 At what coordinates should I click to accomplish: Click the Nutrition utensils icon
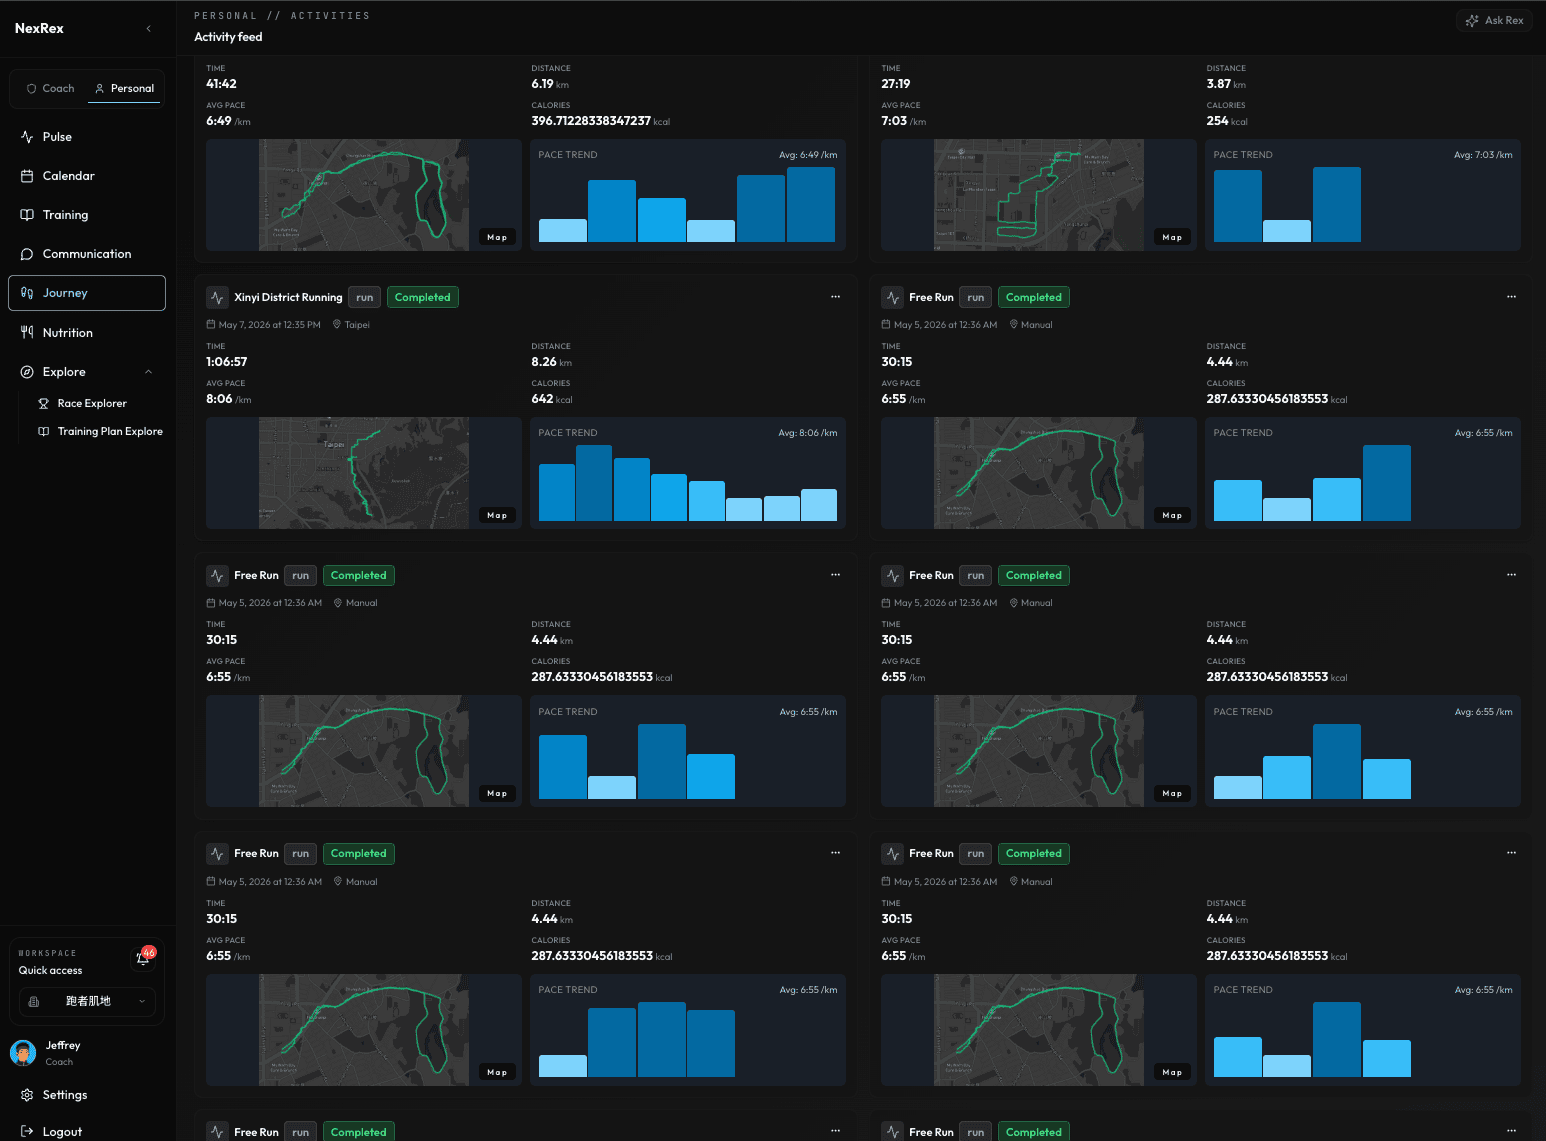click(x=27, y=333)
